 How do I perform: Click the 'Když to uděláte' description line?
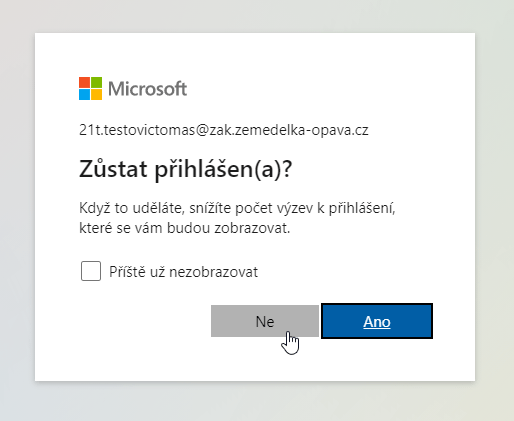(x=237, y=208)
